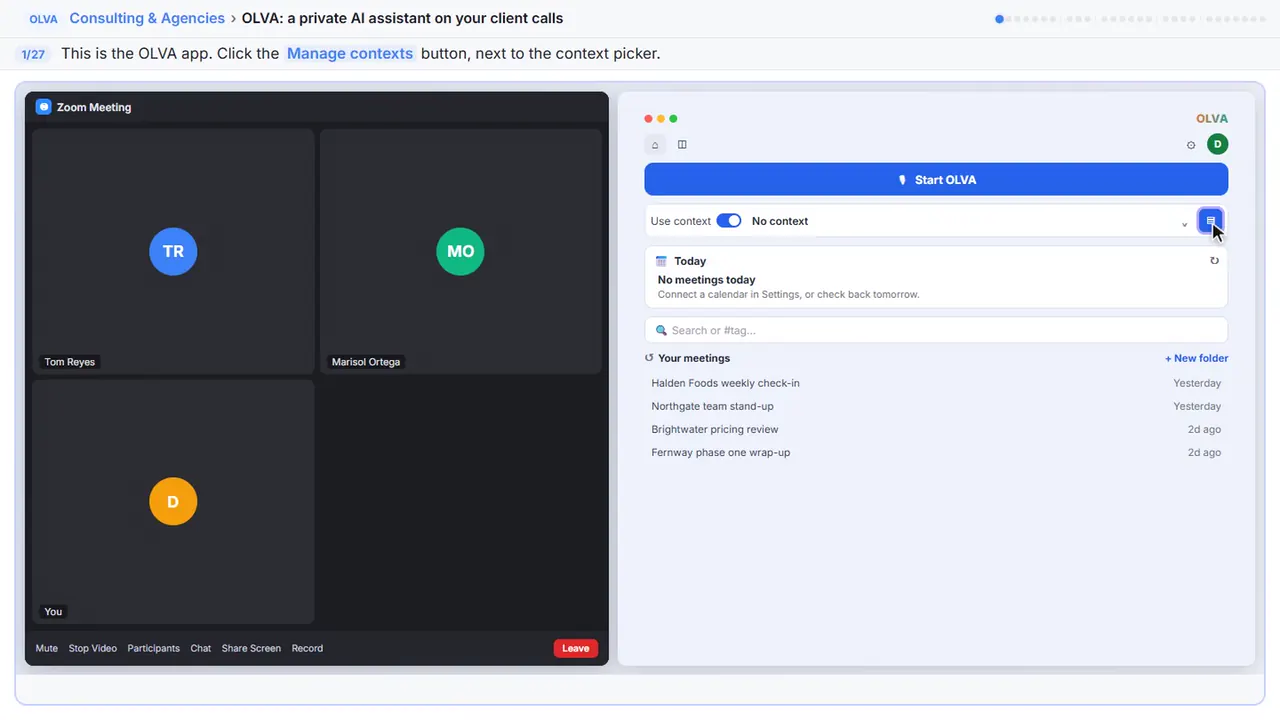
Task: Click the Zoom Meeting logo icon
Action: pos(43,107)
